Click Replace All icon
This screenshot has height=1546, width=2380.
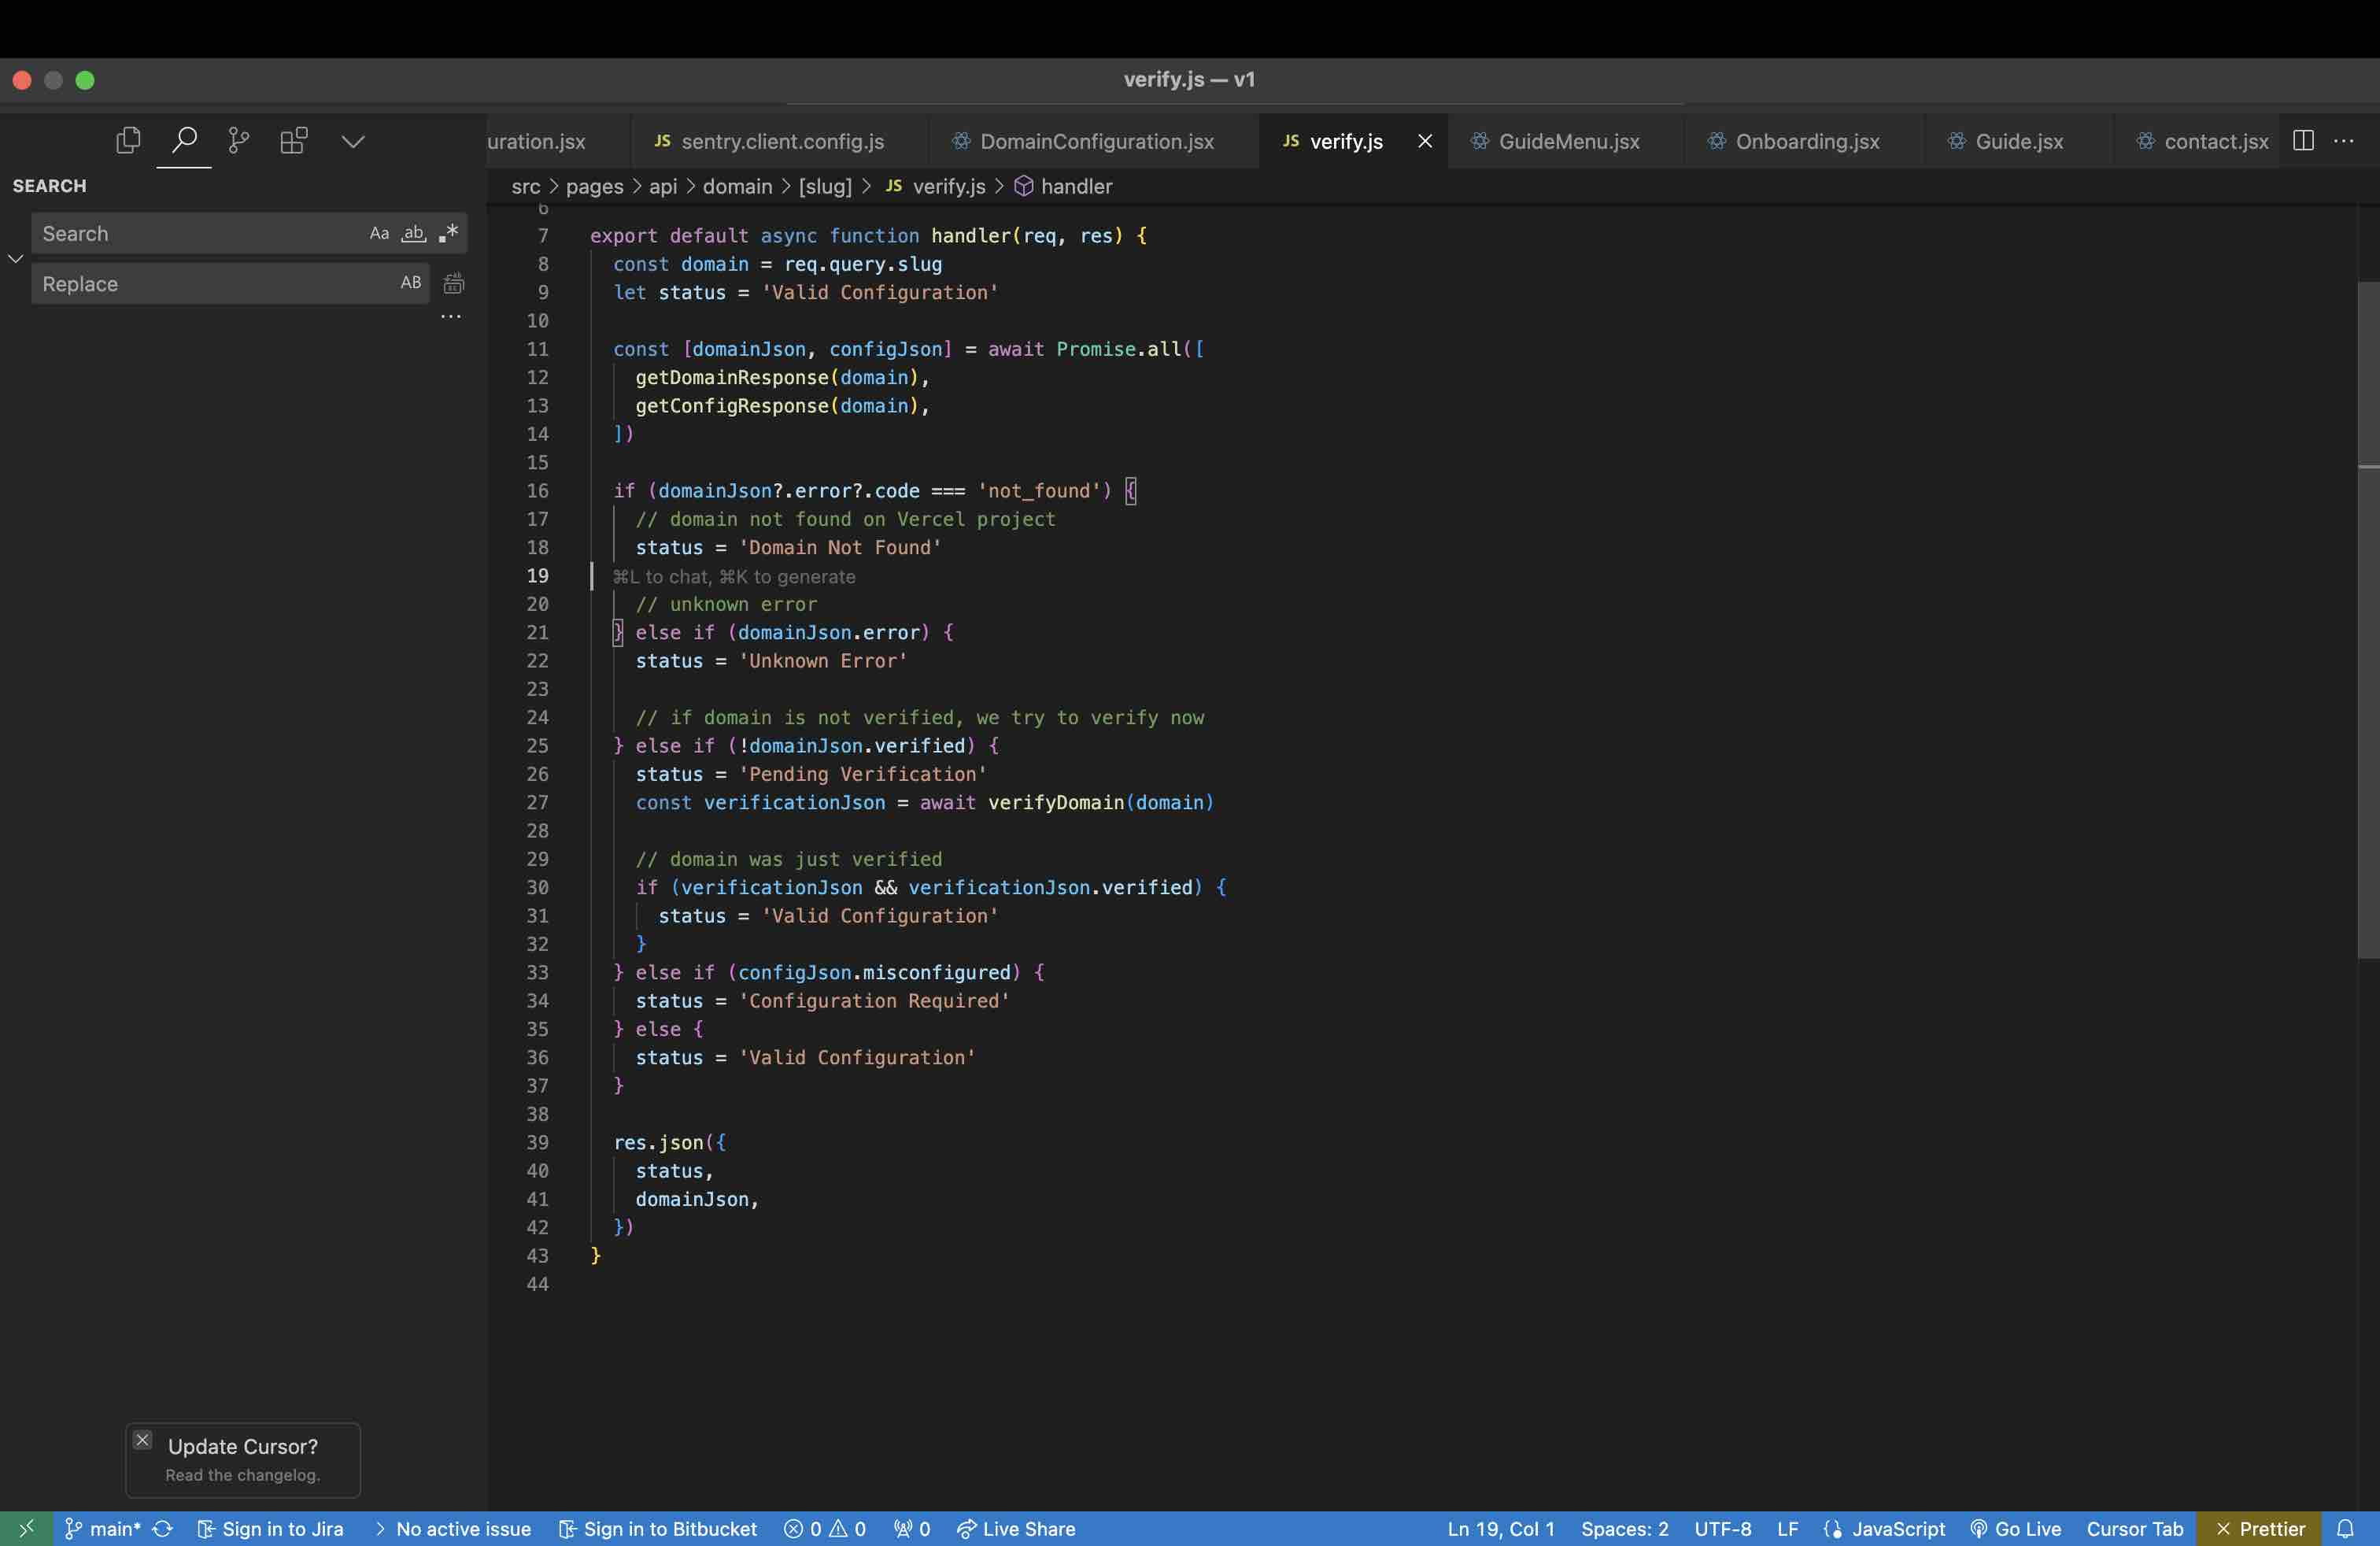[453, 284]
